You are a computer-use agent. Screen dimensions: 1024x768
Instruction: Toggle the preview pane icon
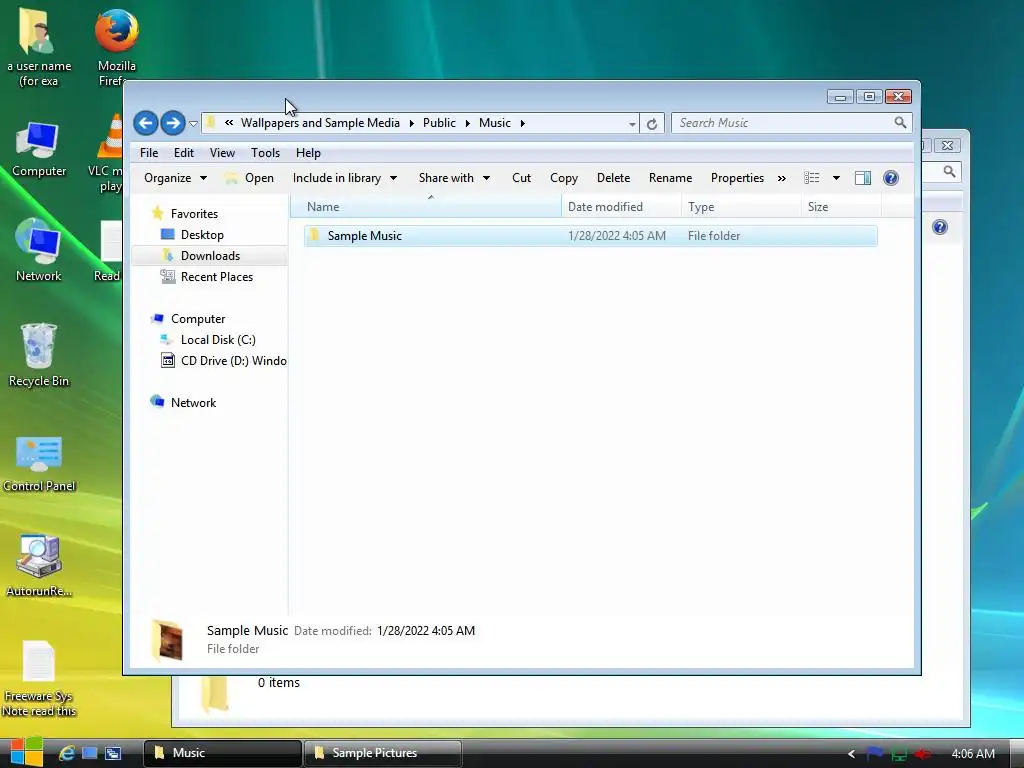pyautogui.click(x=863, y=178)
